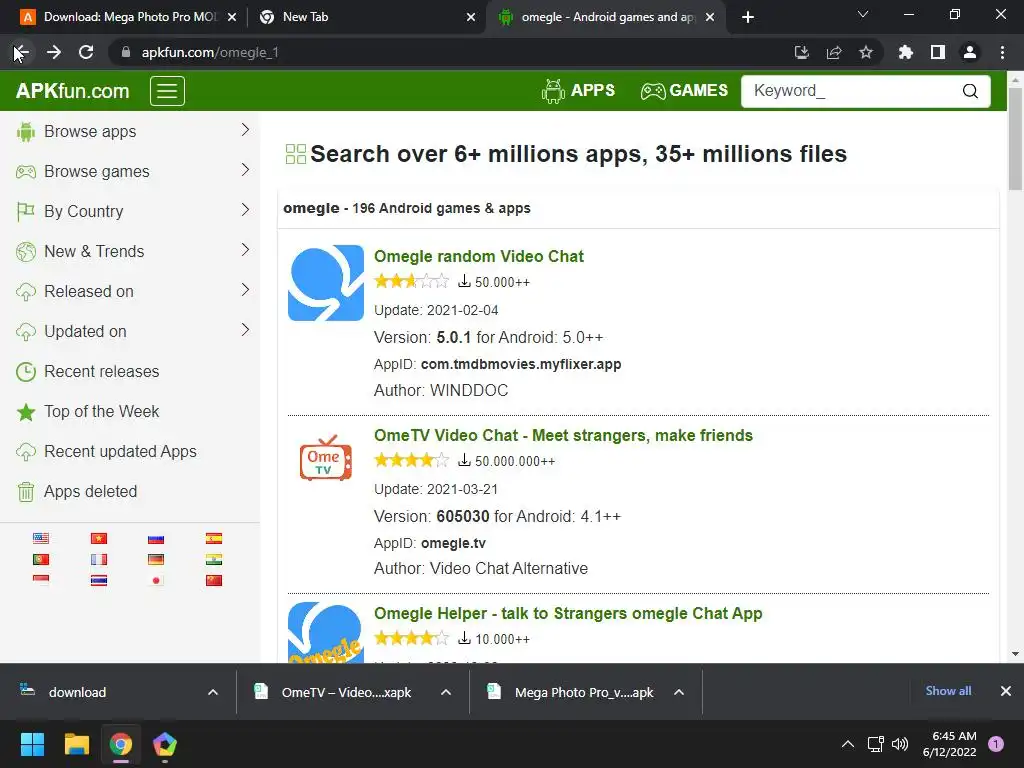Expand the New & Trends chevron
The image size is (1024, 768).
click(x=246, y=249)
